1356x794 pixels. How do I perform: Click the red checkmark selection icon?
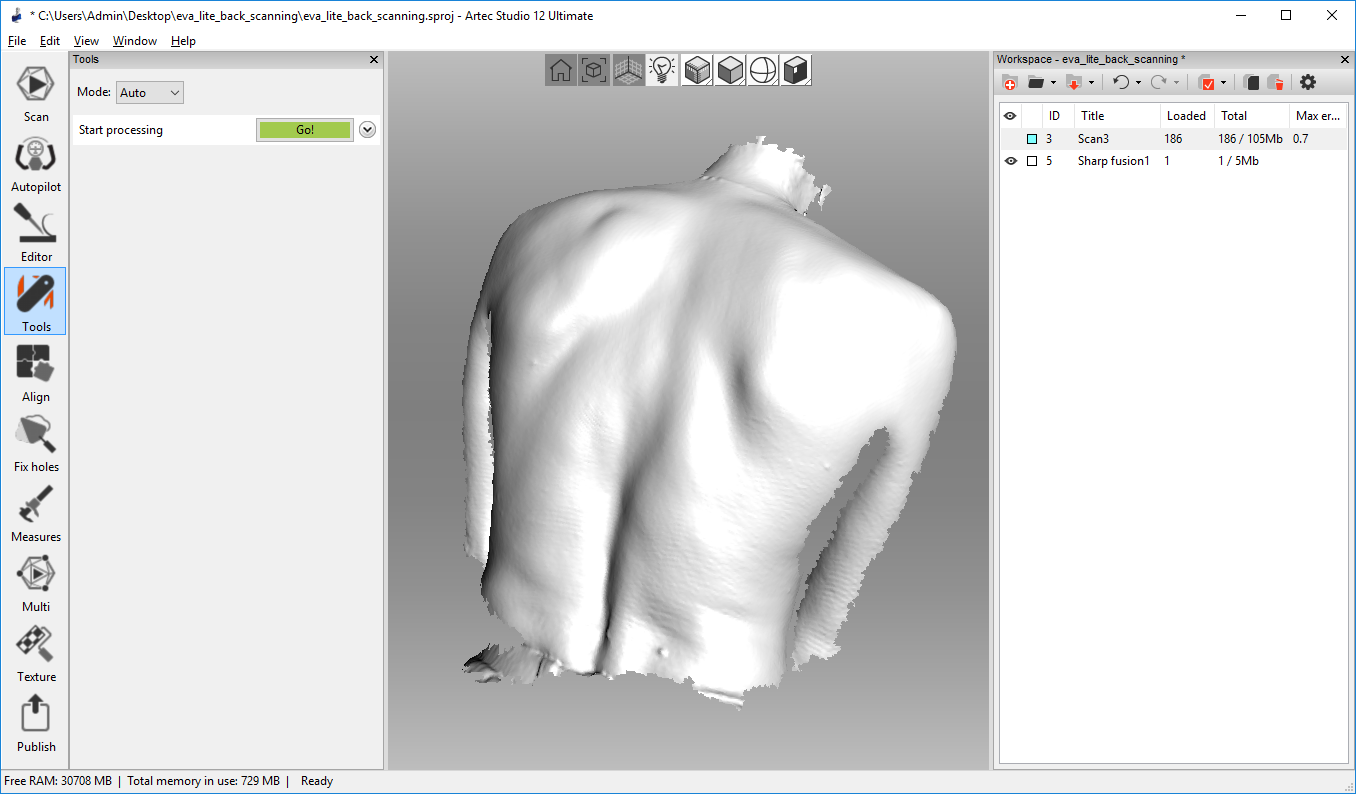(1206, 83)
